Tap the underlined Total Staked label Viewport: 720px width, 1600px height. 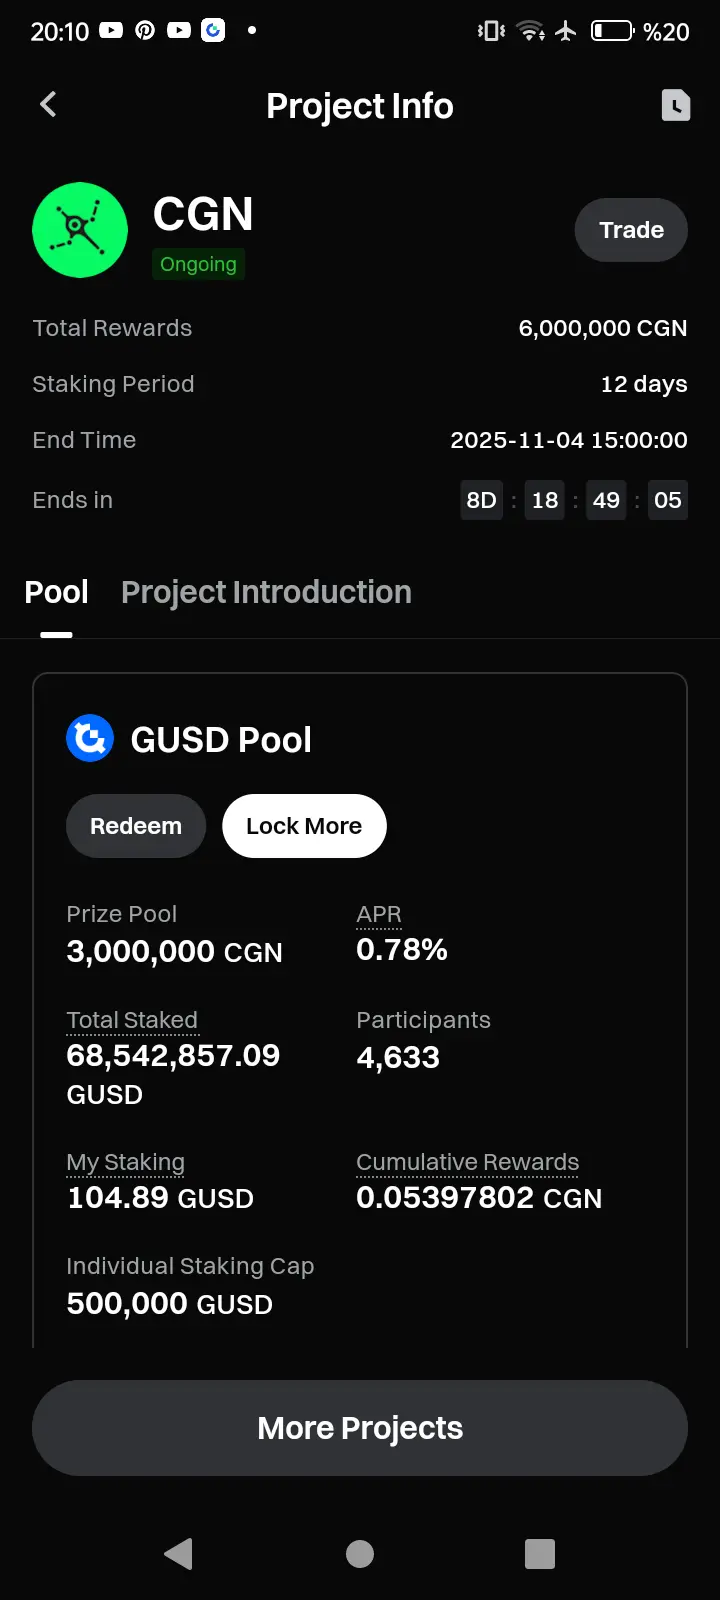click(x=132, y=1020)
